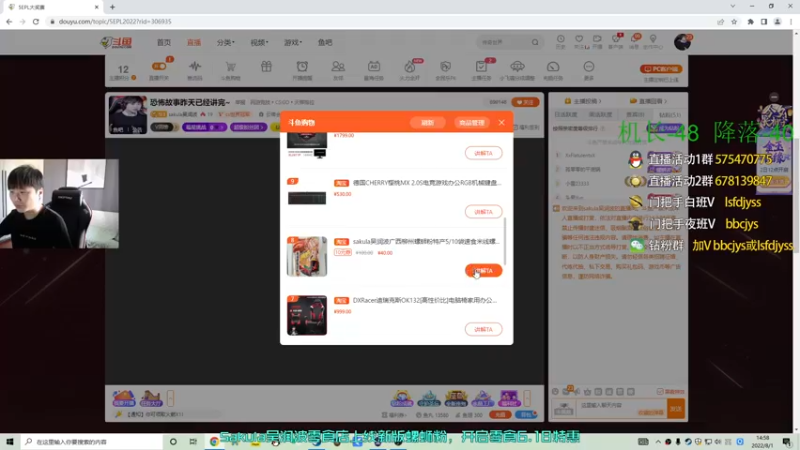Open the More ellipsis icon

[x=589, y=67]
